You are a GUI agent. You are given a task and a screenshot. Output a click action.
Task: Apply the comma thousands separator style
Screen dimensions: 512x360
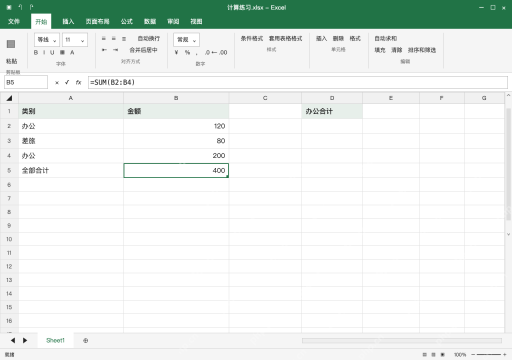pyautogui.click(x=197, y=53)
